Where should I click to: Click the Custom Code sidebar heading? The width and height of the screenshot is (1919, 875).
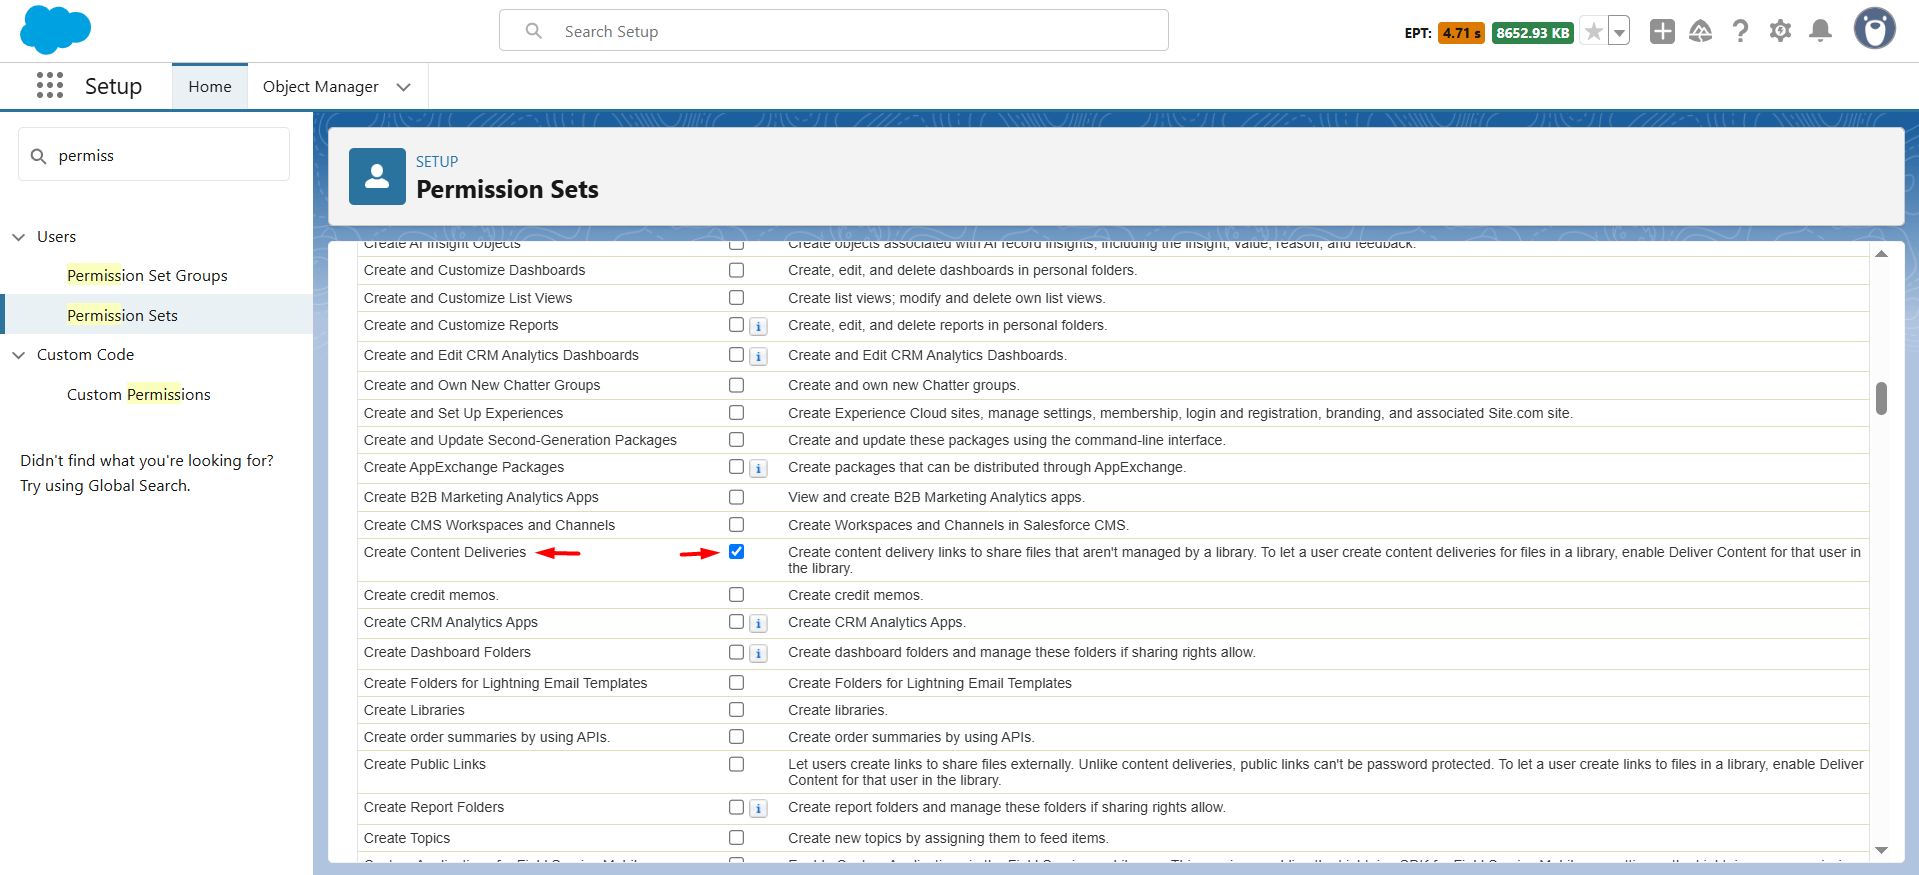click(85, 355)
